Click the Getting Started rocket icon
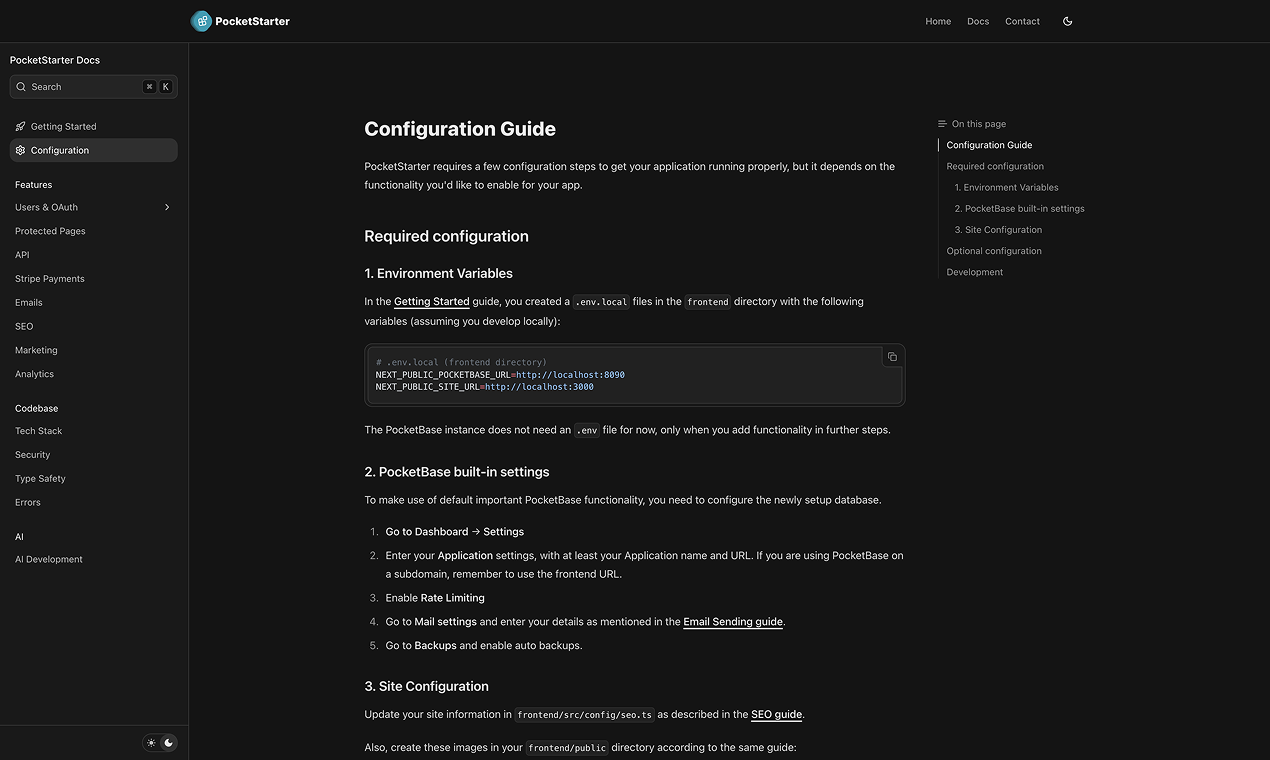 pos(20,127)
